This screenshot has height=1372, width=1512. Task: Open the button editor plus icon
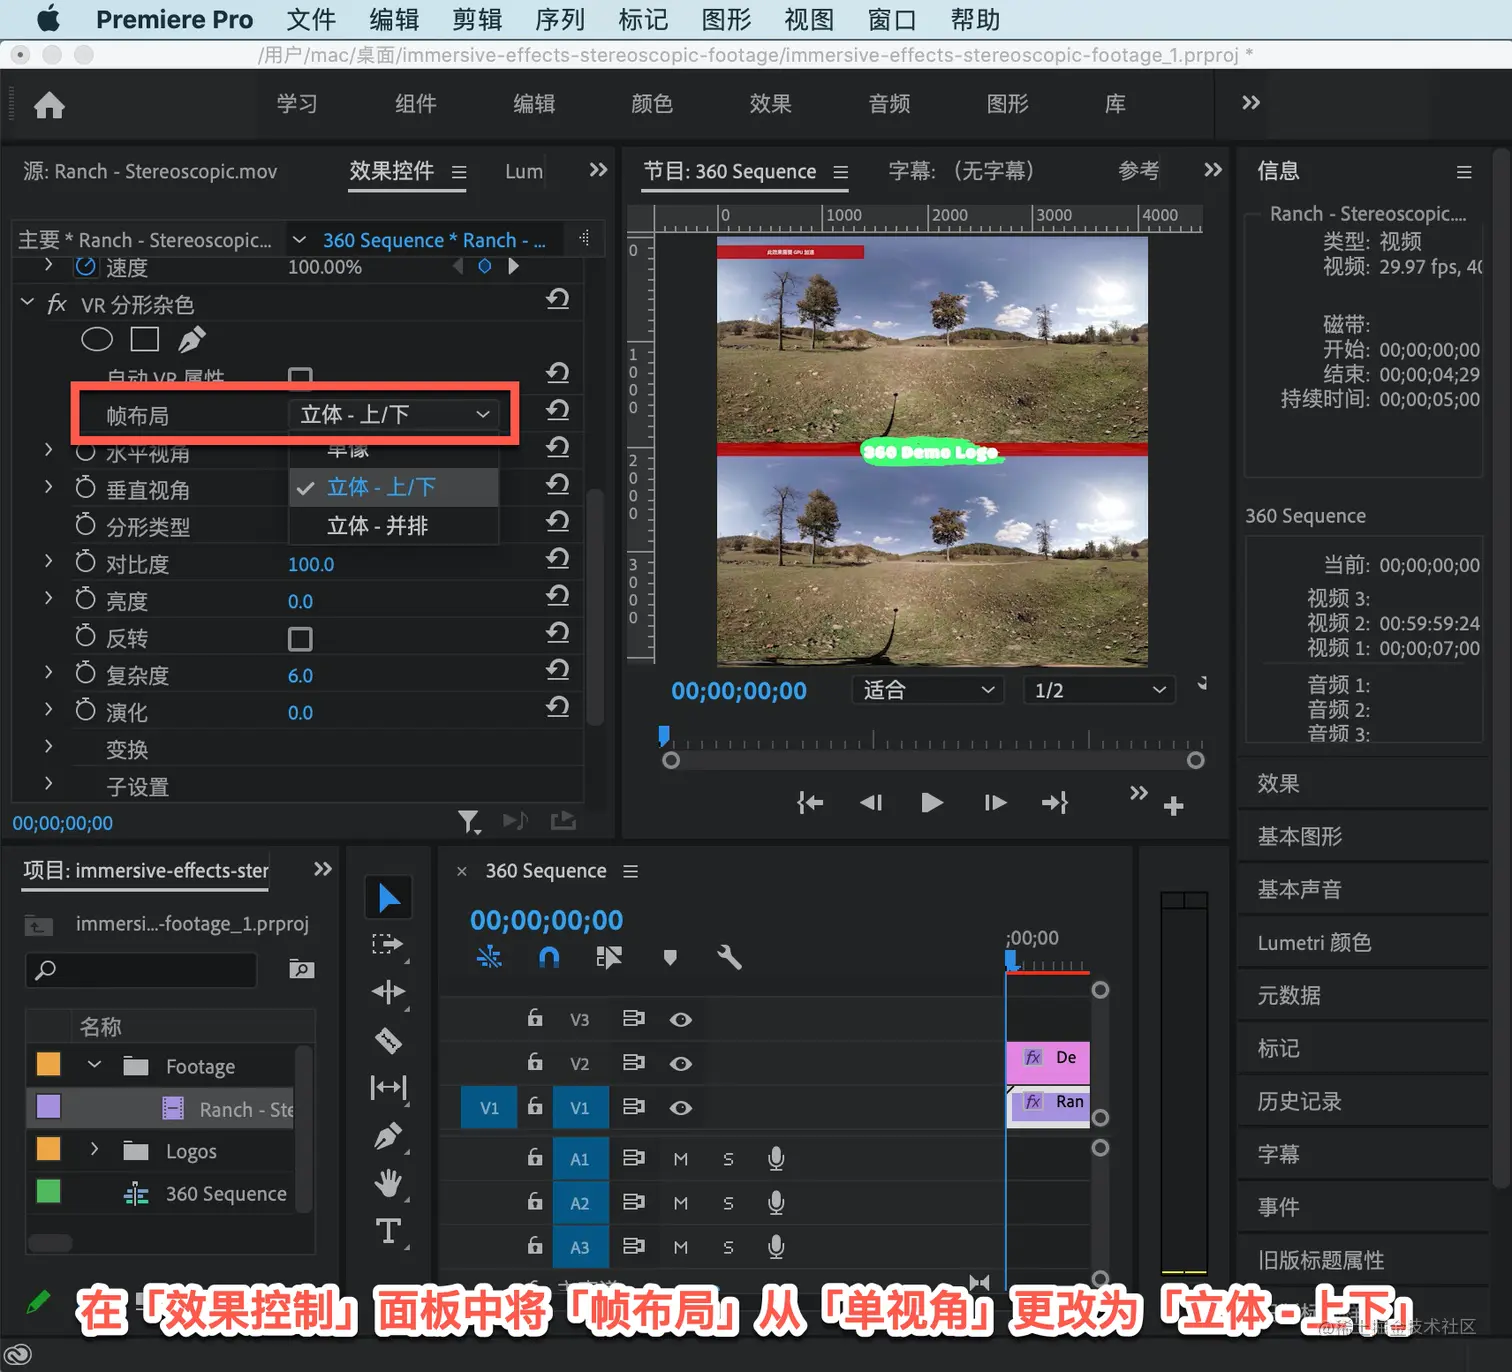pos(1174,806)
